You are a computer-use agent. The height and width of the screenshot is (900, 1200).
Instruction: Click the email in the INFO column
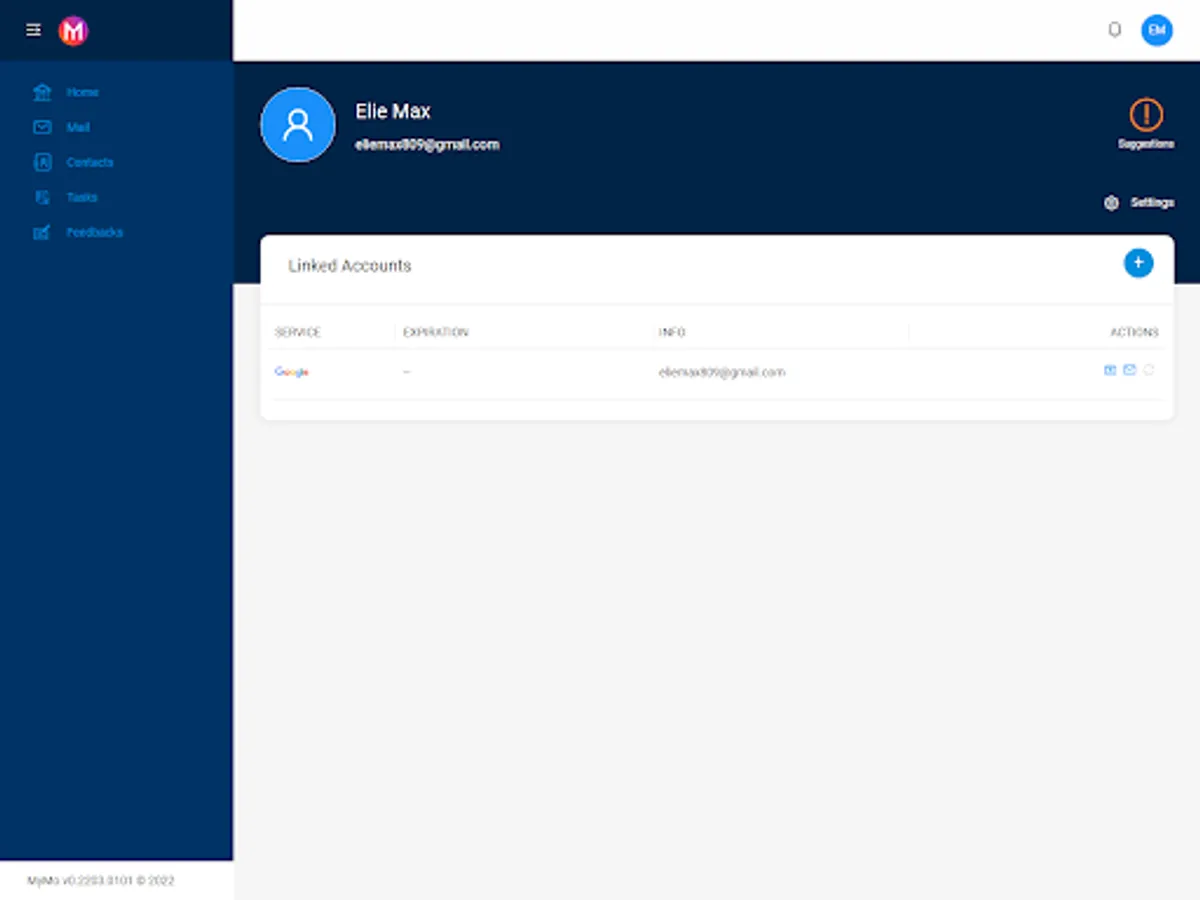point(722,372)
